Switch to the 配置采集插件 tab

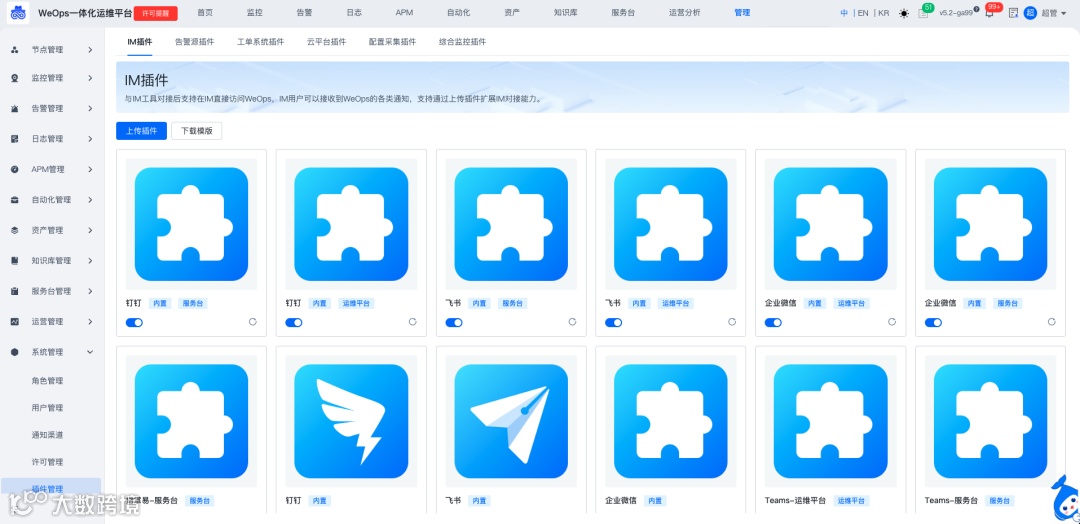tap(393, 42)
